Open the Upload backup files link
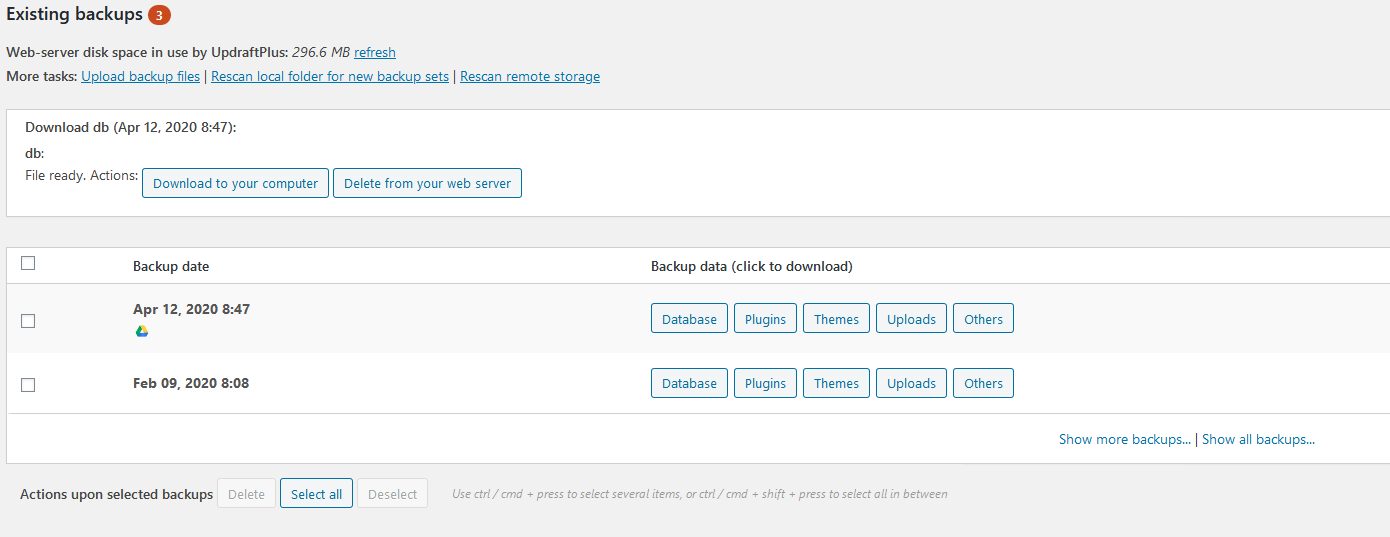 click(141, 76)
